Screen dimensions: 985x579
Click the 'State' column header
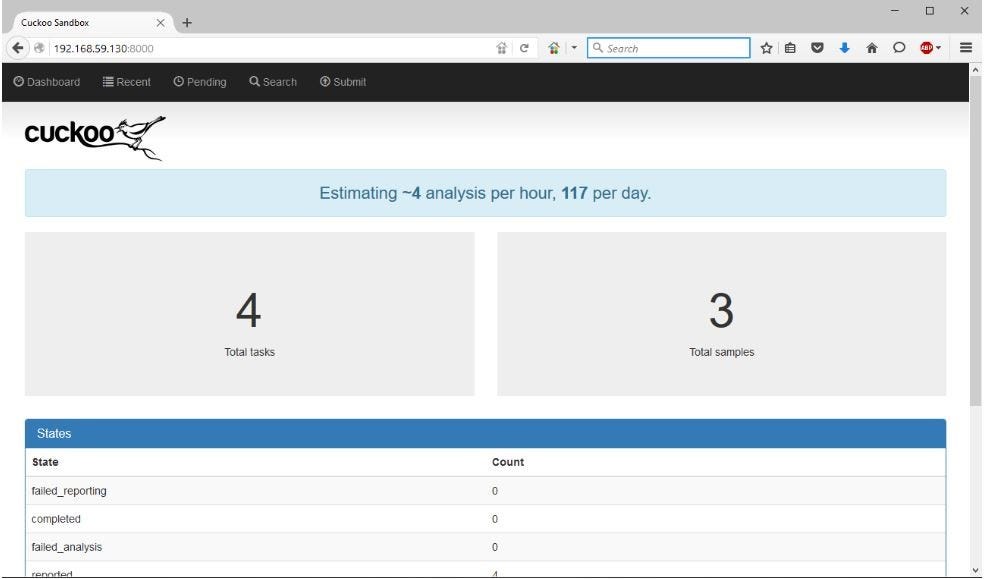point(45,462)
